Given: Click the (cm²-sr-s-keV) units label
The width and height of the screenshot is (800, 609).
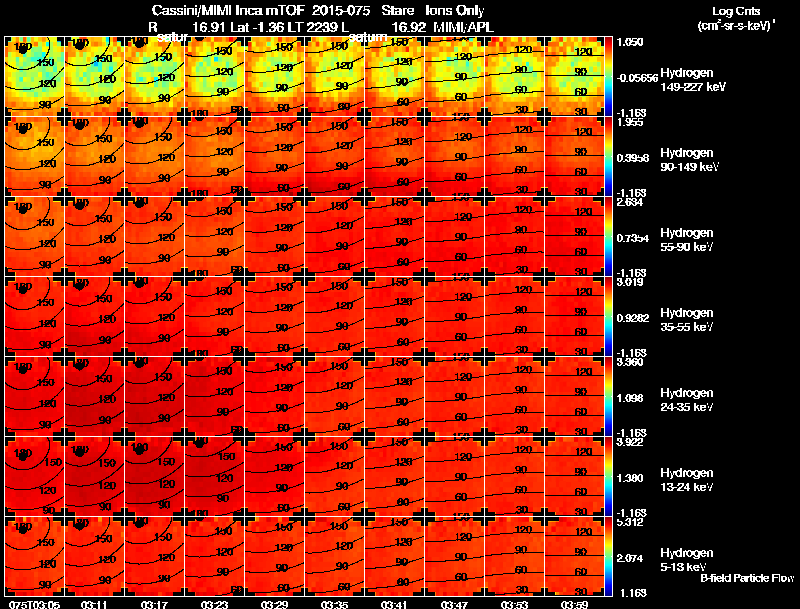Looking at the screenshot, I should point(736,26).
